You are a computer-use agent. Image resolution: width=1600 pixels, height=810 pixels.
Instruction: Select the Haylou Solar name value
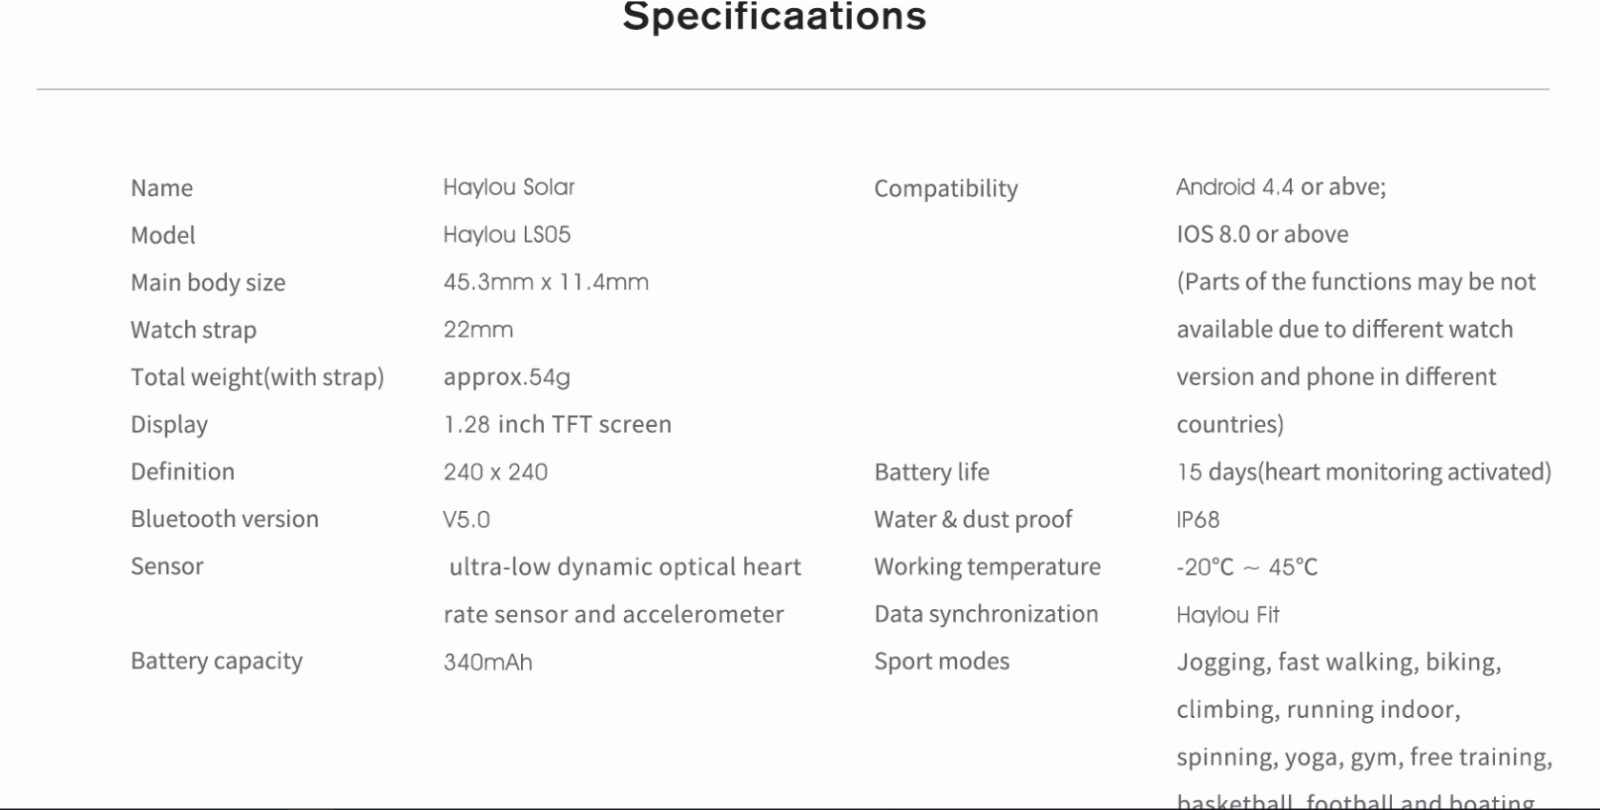point(509,187)
